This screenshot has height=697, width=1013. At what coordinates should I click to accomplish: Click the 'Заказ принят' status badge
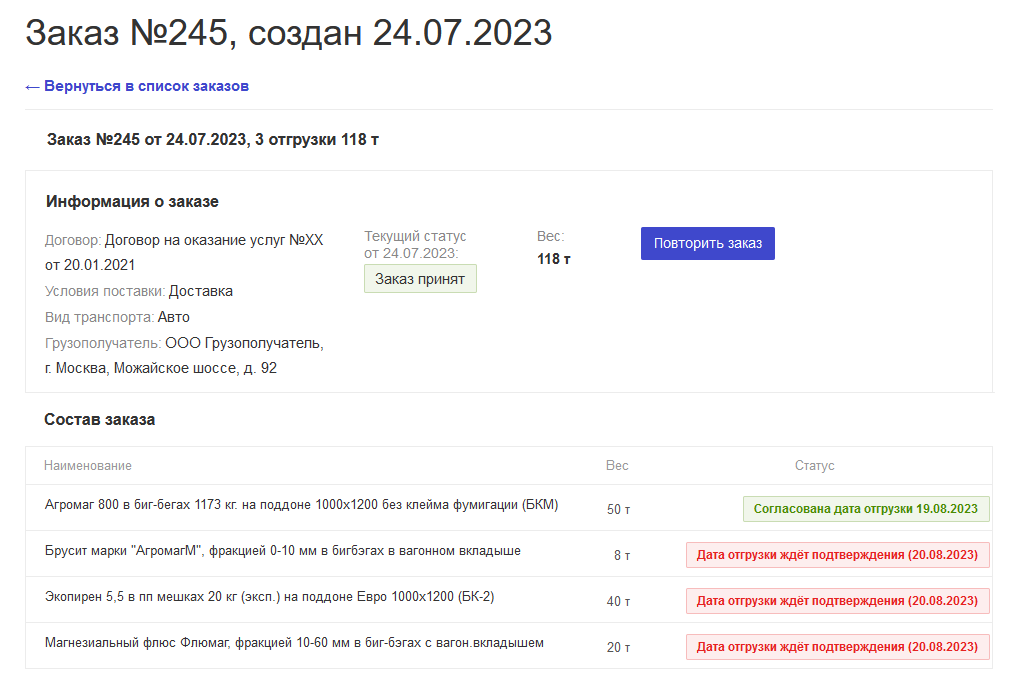420,279
